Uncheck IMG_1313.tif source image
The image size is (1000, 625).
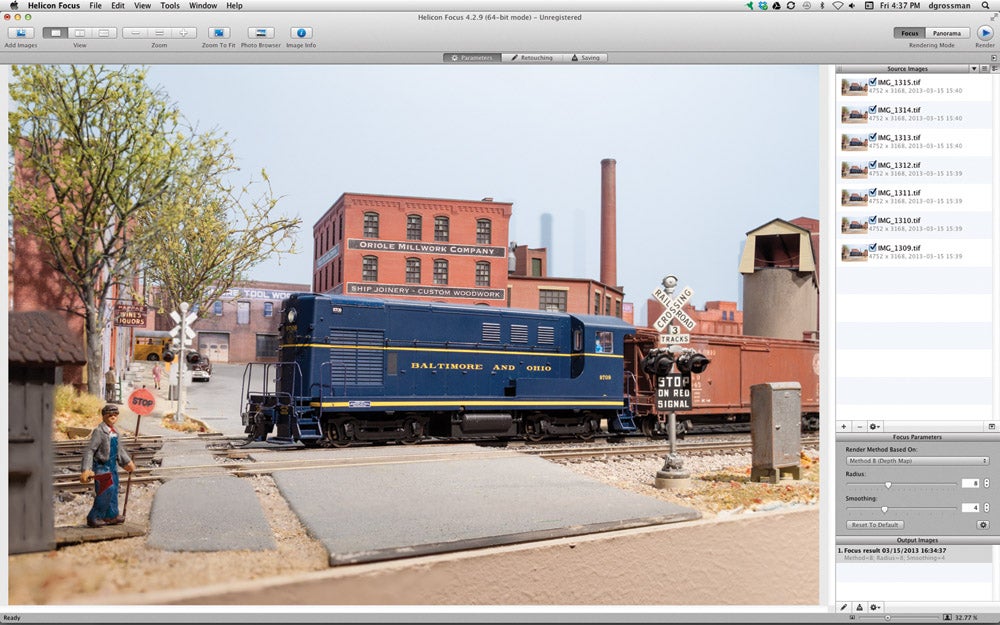(872, 136)
